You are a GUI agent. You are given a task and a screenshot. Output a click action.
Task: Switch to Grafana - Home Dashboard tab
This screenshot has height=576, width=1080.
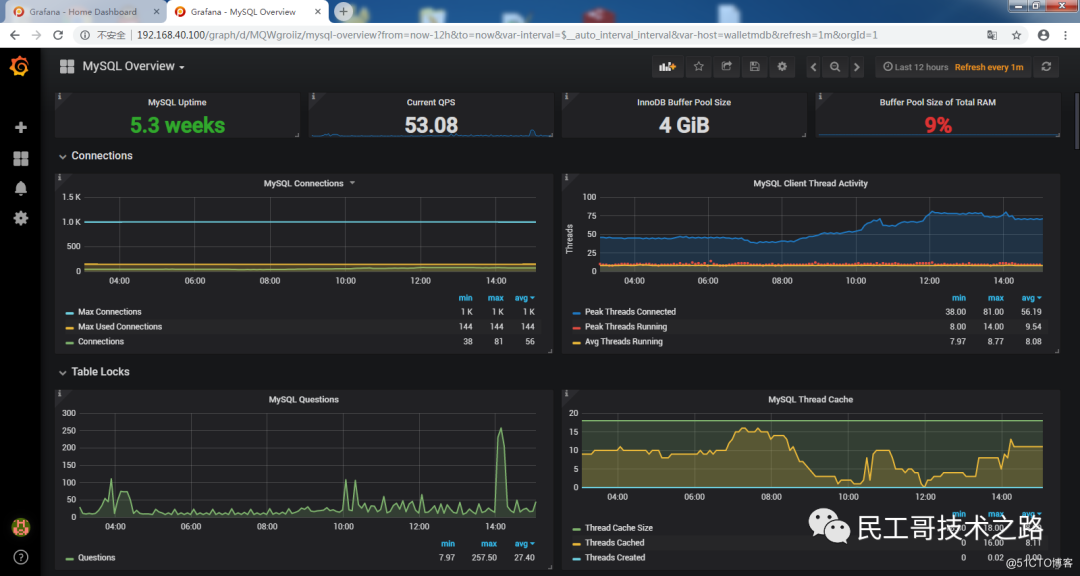pyautogui.click(x=83, y=12)
